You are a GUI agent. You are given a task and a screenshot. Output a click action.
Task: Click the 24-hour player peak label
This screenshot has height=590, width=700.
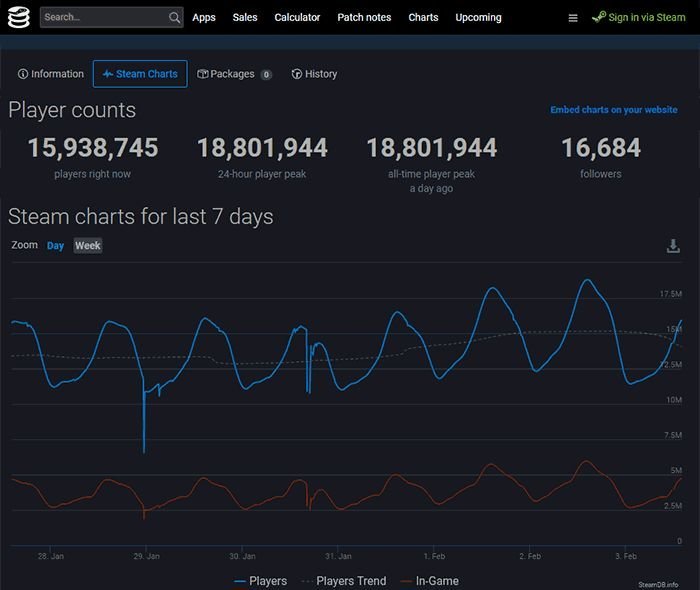[x=262, y=174]
